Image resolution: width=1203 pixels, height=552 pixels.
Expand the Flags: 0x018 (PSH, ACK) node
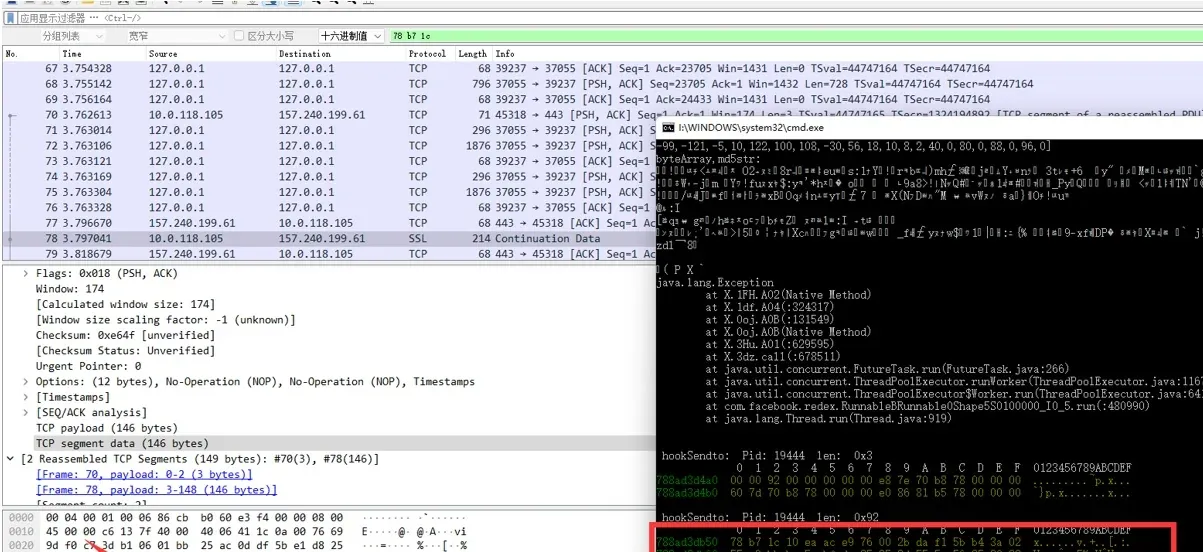(x=26, y=273)
